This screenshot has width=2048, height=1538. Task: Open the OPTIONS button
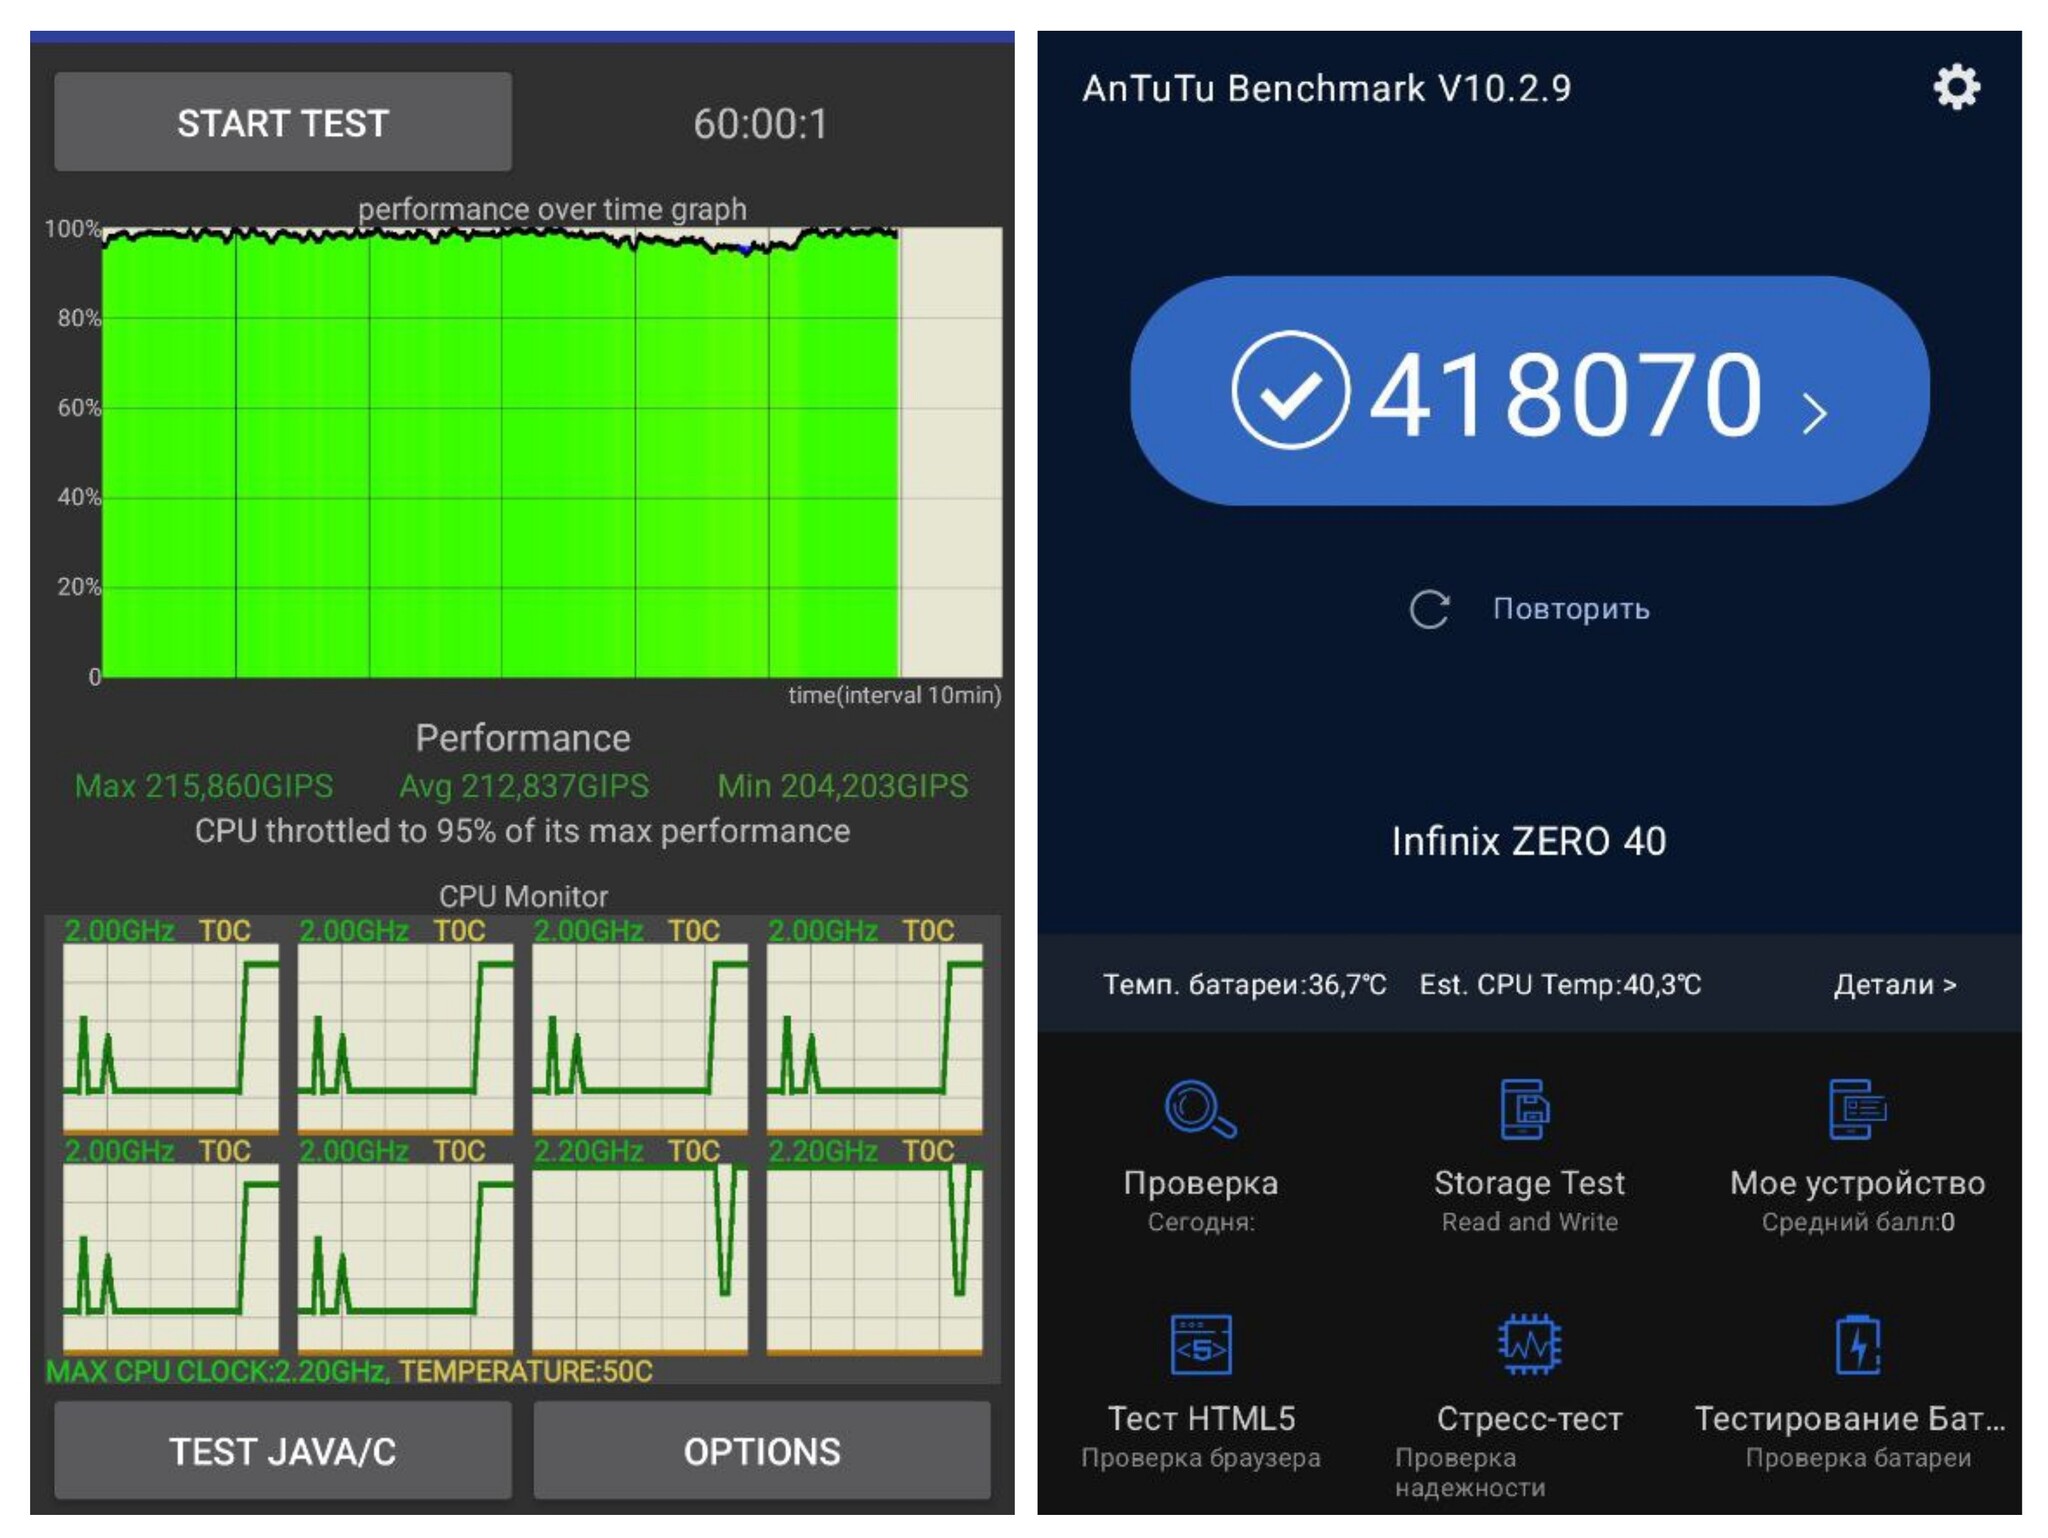(x=761, y=1450)
